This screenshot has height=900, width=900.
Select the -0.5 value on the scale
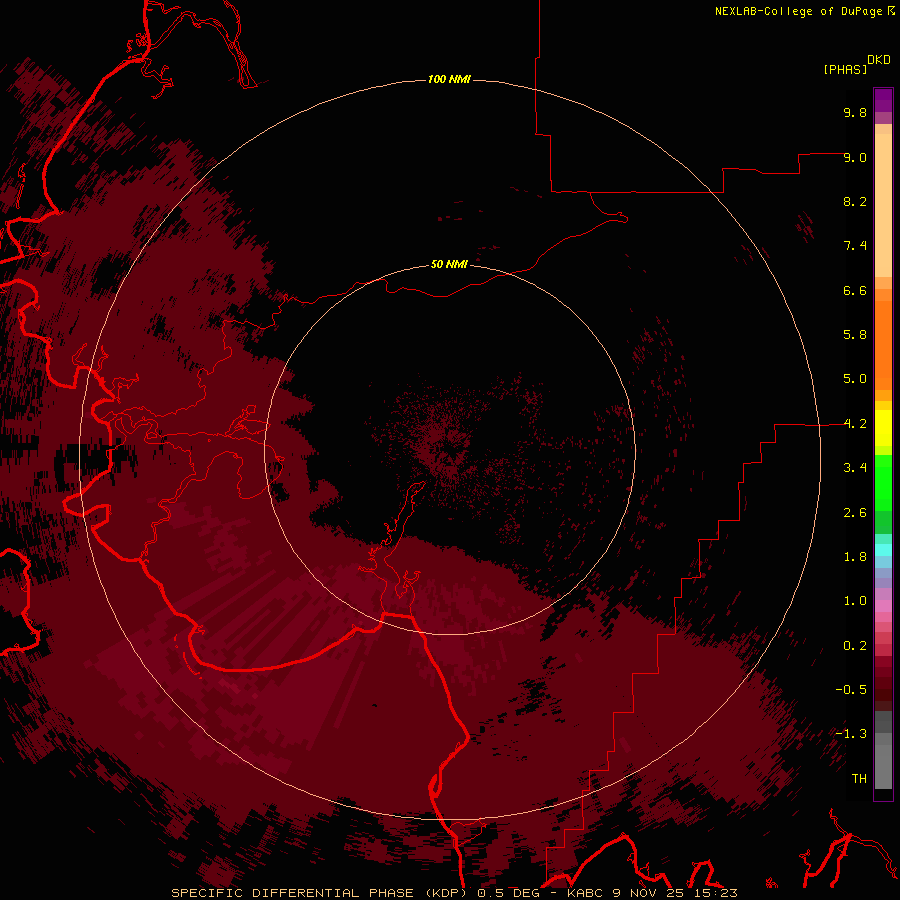pos(851,690)
